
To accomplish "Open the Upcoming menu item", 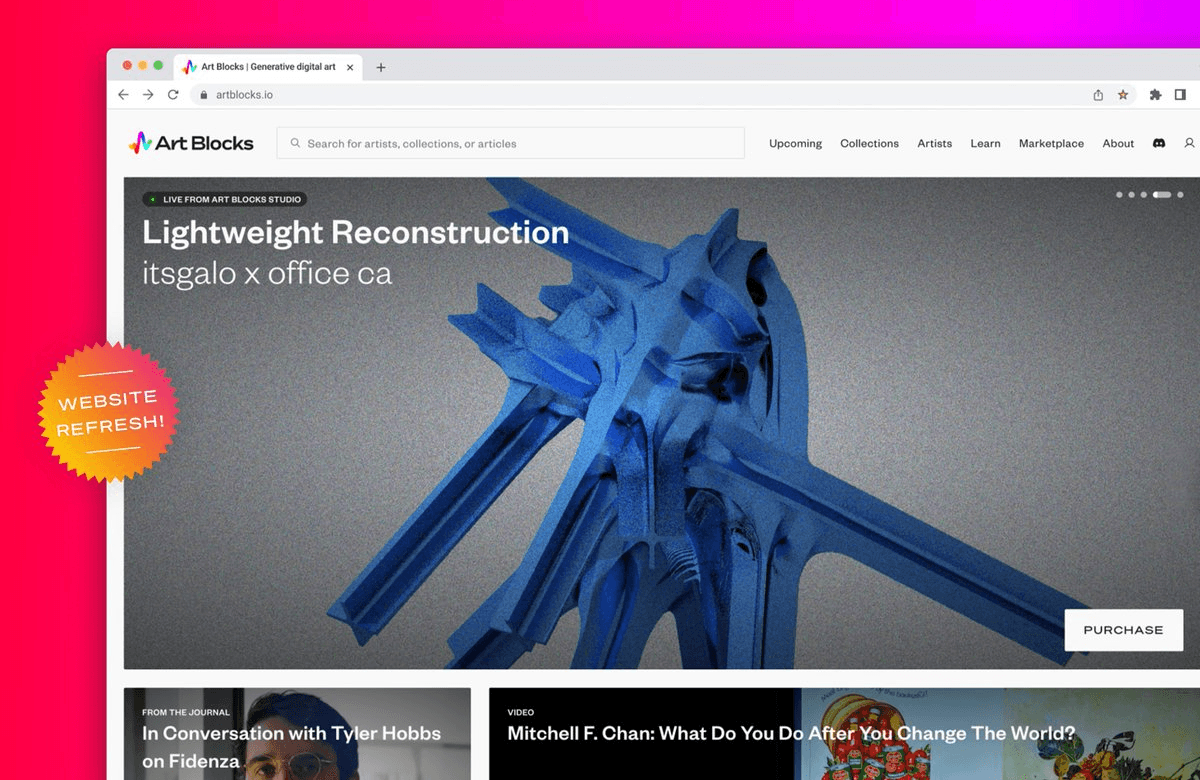I will tap(795, 143).
